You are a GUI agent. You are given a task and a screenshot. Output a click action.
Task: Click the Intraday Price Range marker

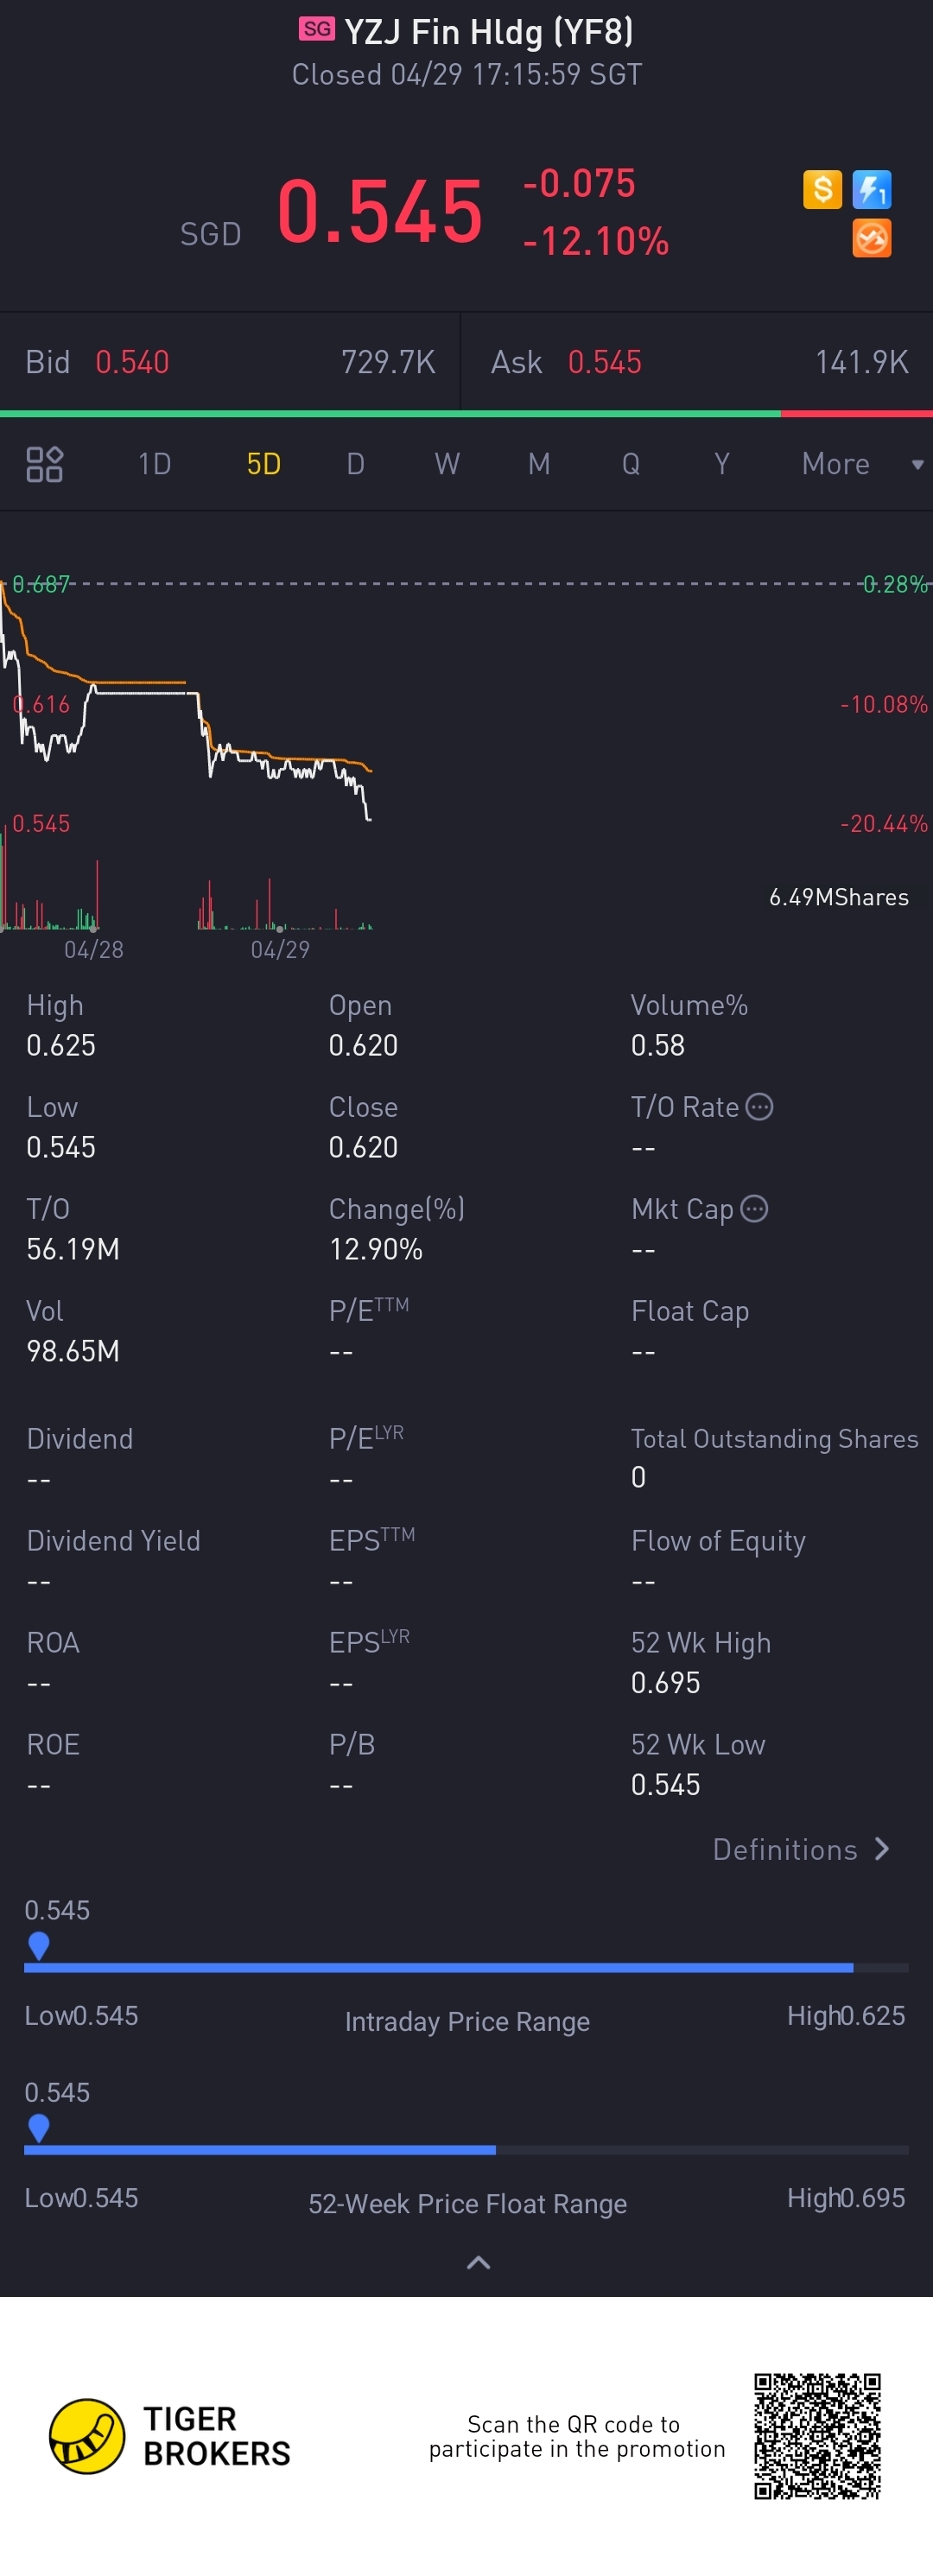click(39, 1945)
